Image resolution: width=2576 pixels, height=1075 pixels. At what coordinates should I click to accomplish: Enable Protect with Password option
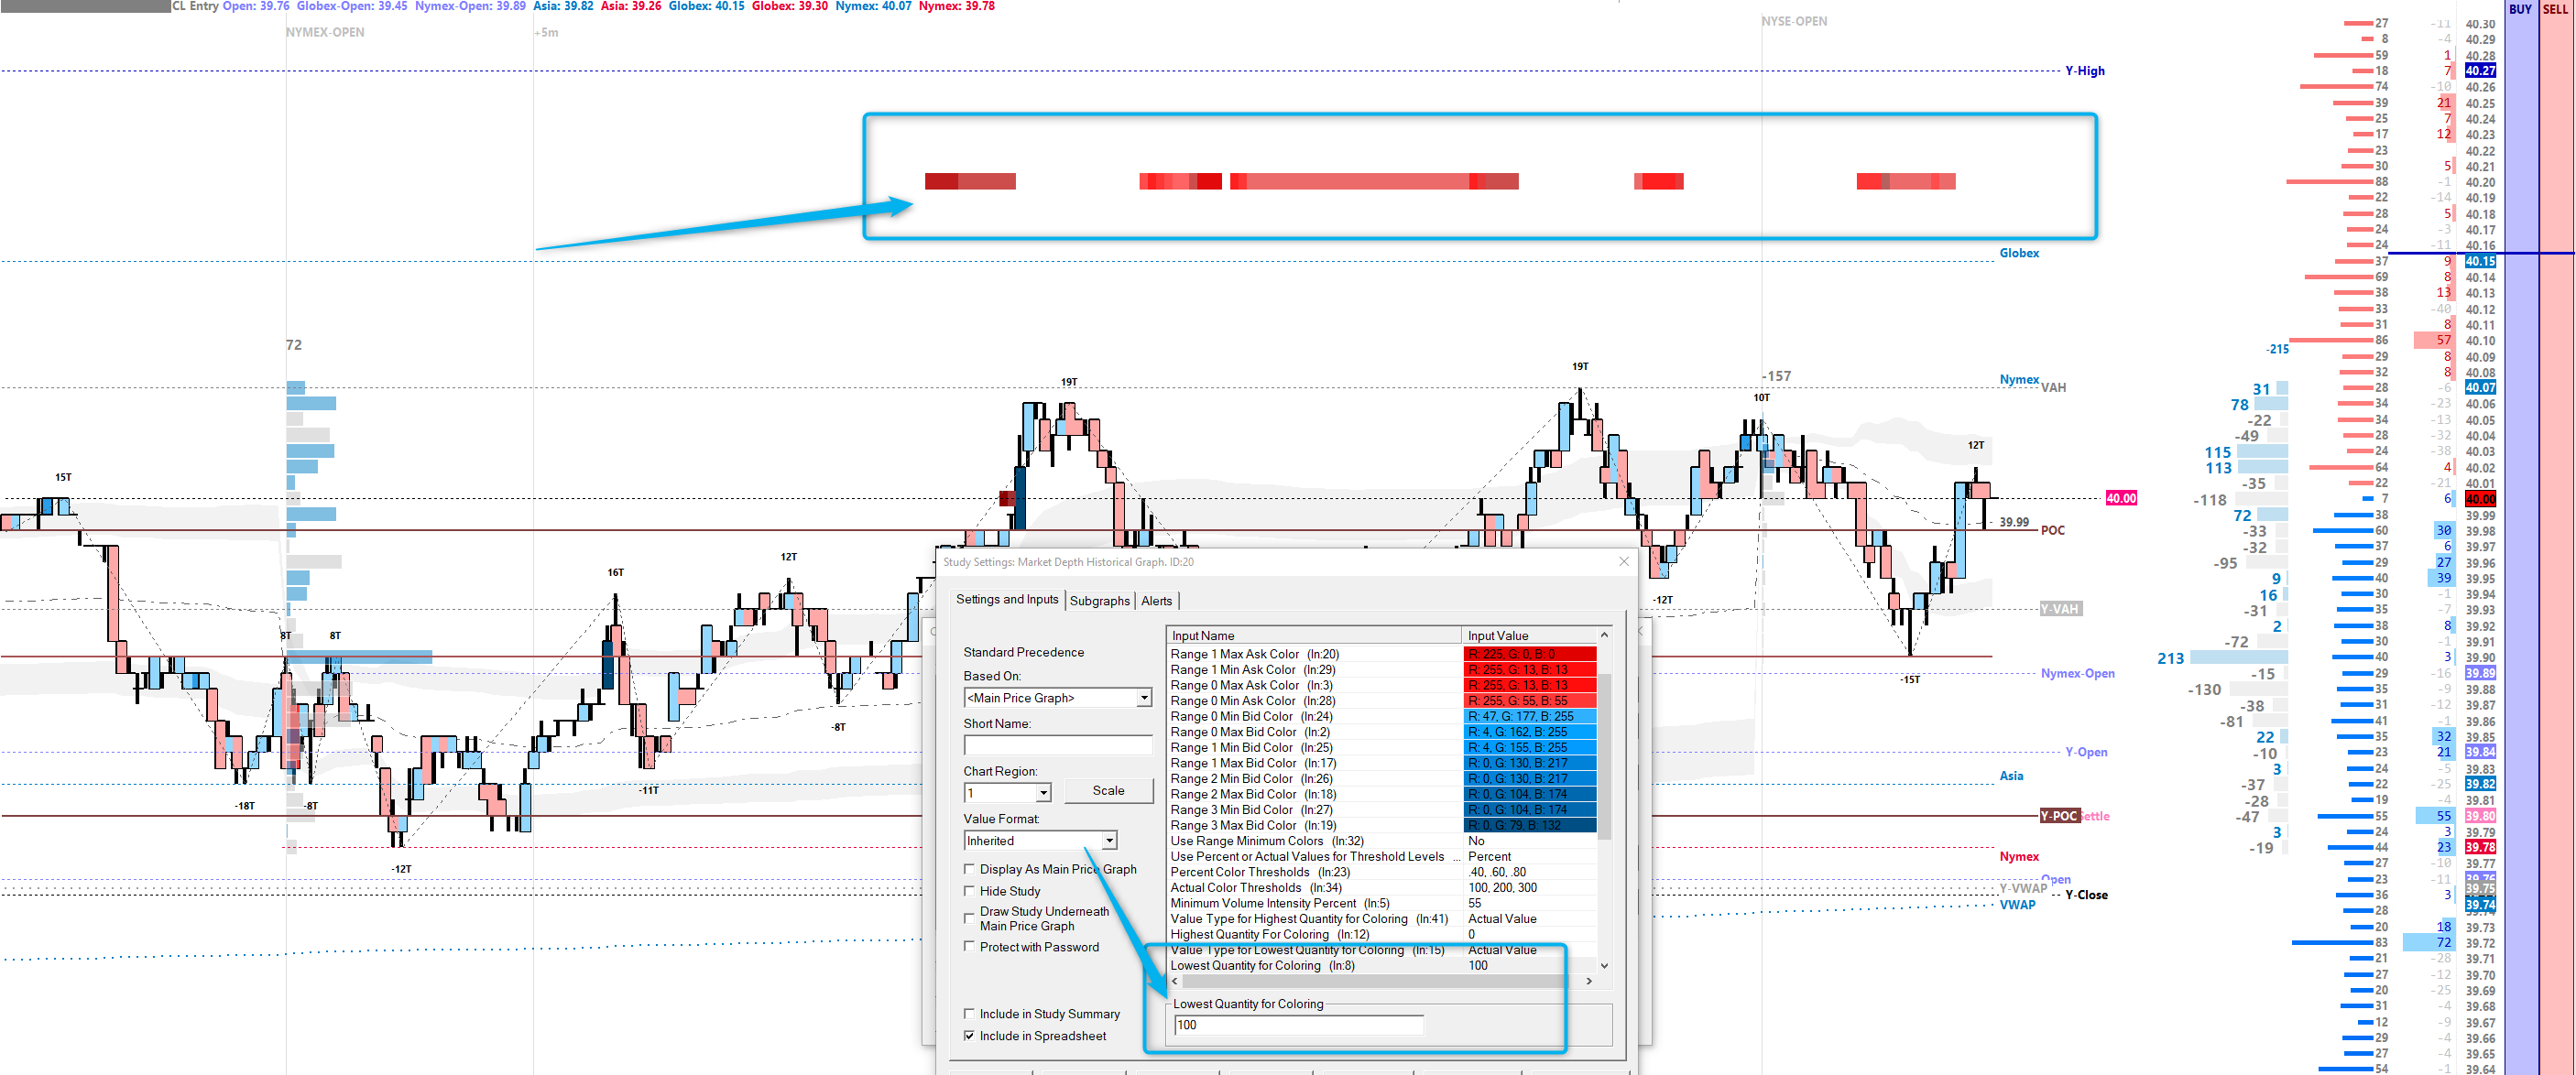969,947
